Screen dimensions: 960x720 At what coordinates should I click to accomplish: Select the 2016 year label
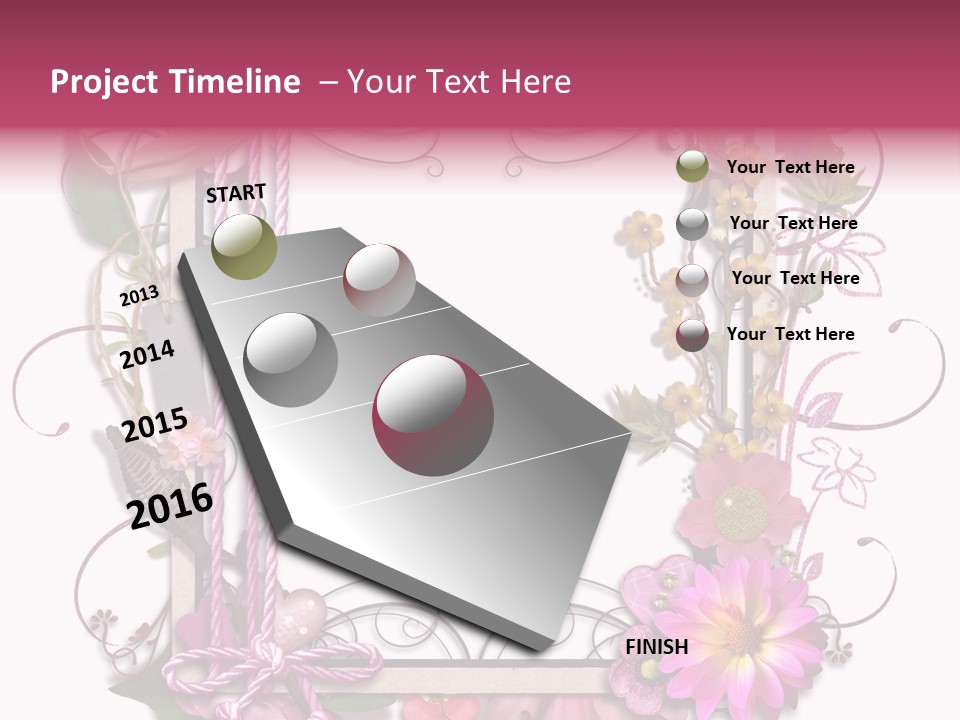168,504
